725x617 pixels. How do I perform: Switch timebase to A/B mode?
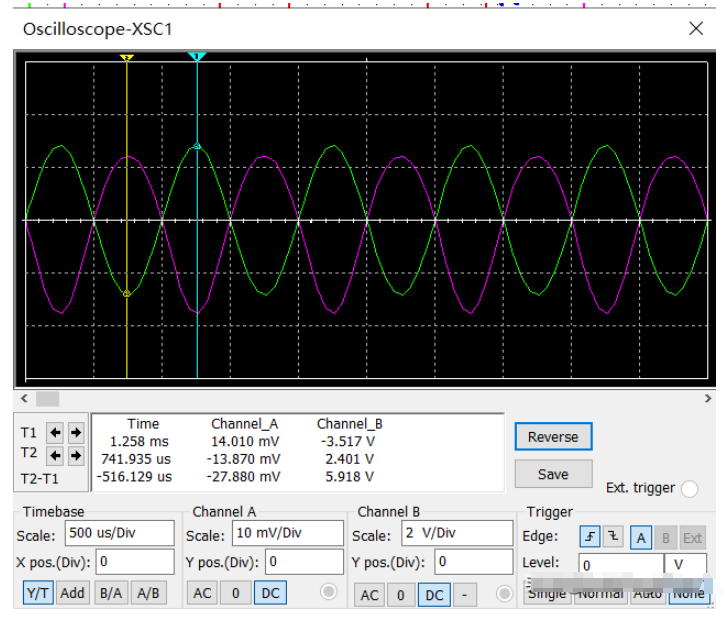tap(148, 593)
